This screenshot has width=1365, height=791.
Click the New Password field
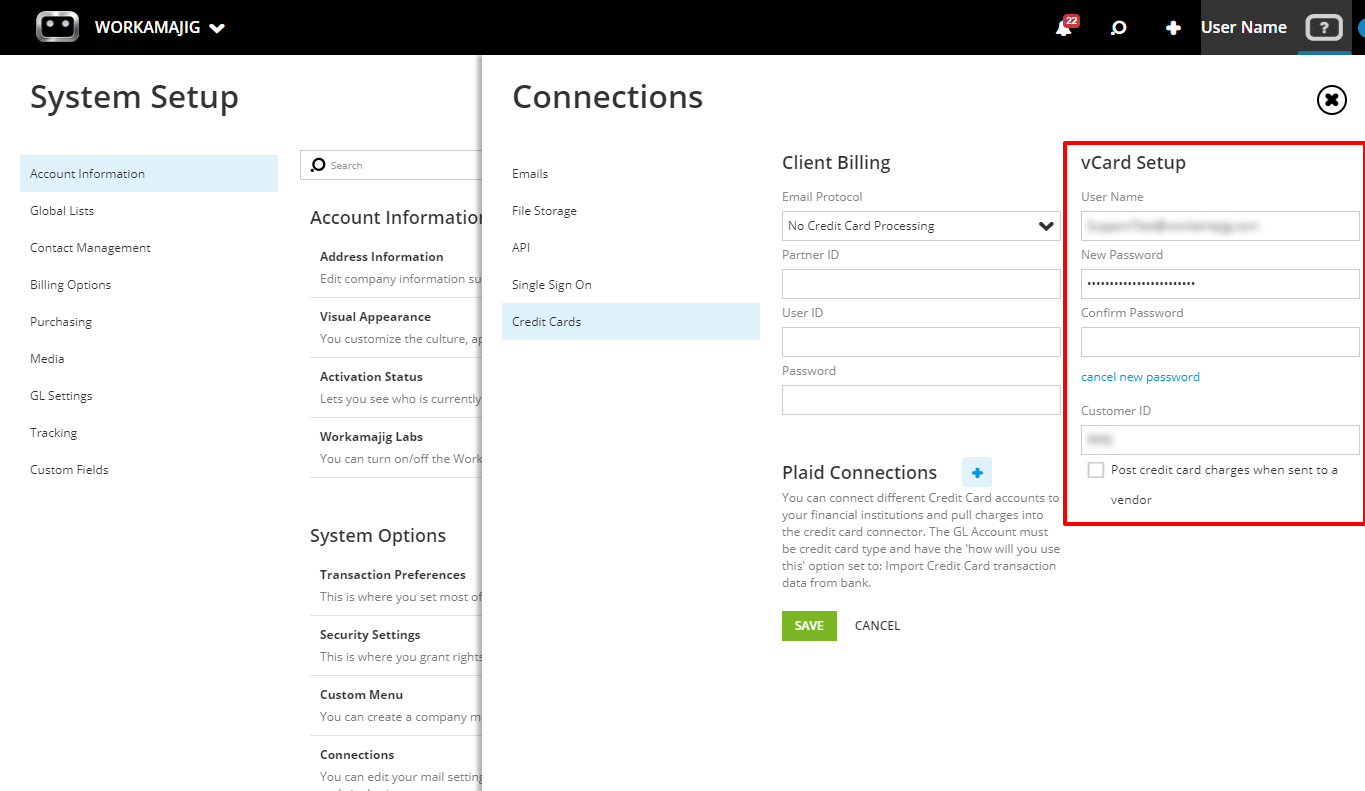(x=1220, y=284)
